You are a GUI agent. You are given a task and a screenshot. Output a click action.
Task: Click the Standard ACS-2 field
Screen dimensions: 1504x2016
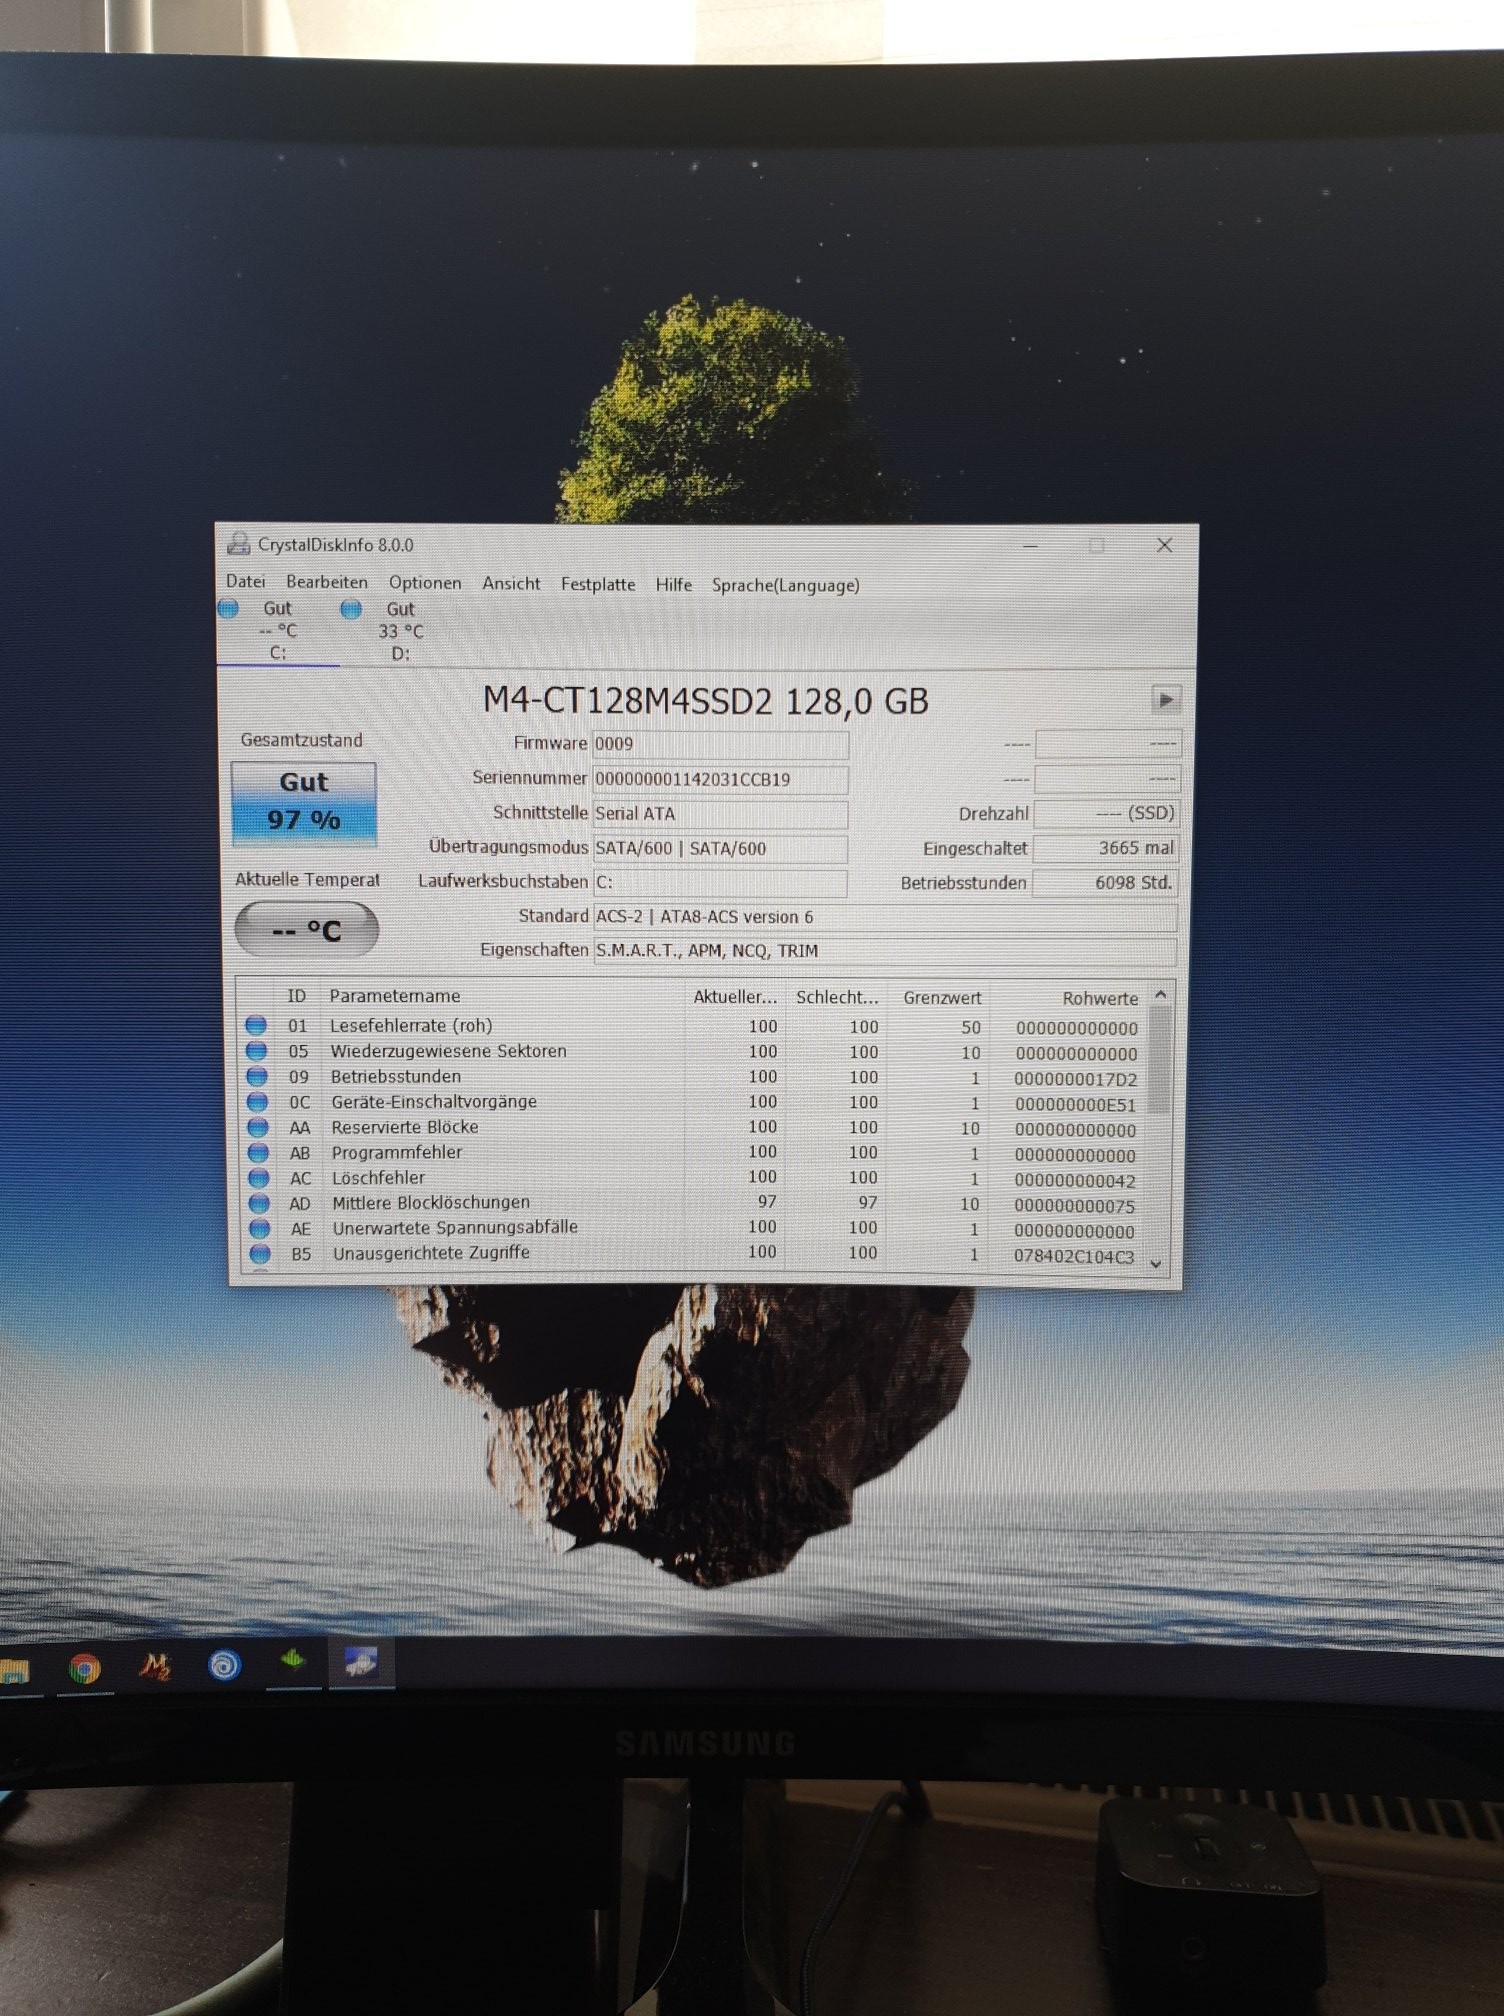pyautogui.click(x=885, y=917)
